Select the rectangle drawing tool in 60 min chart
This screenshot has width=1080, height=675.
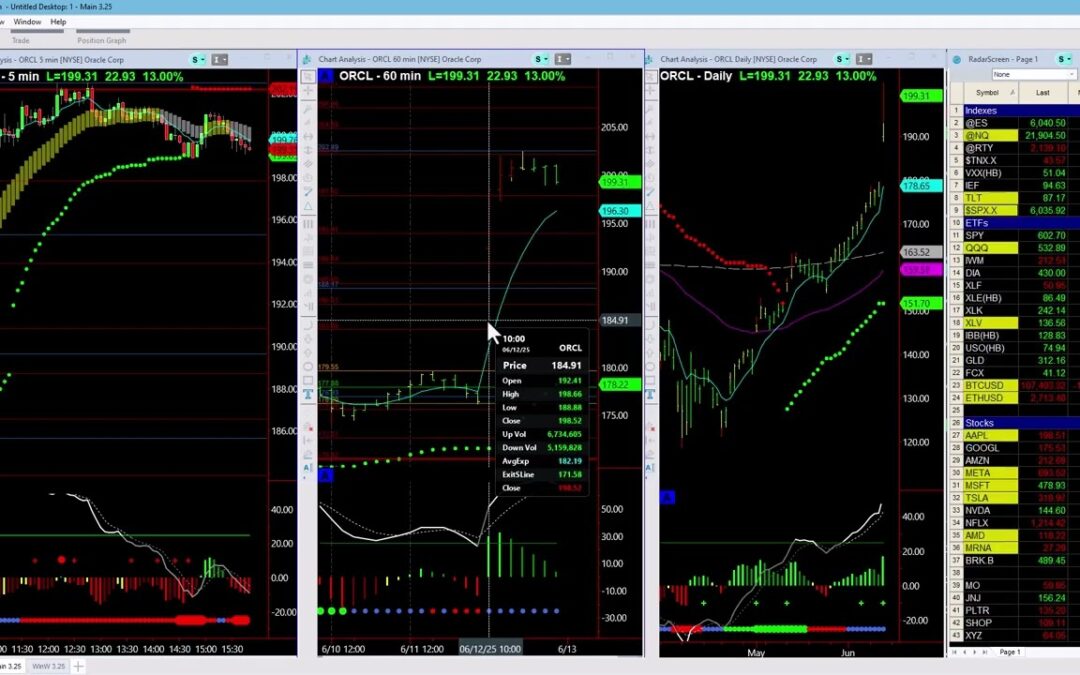pos(308,380)
